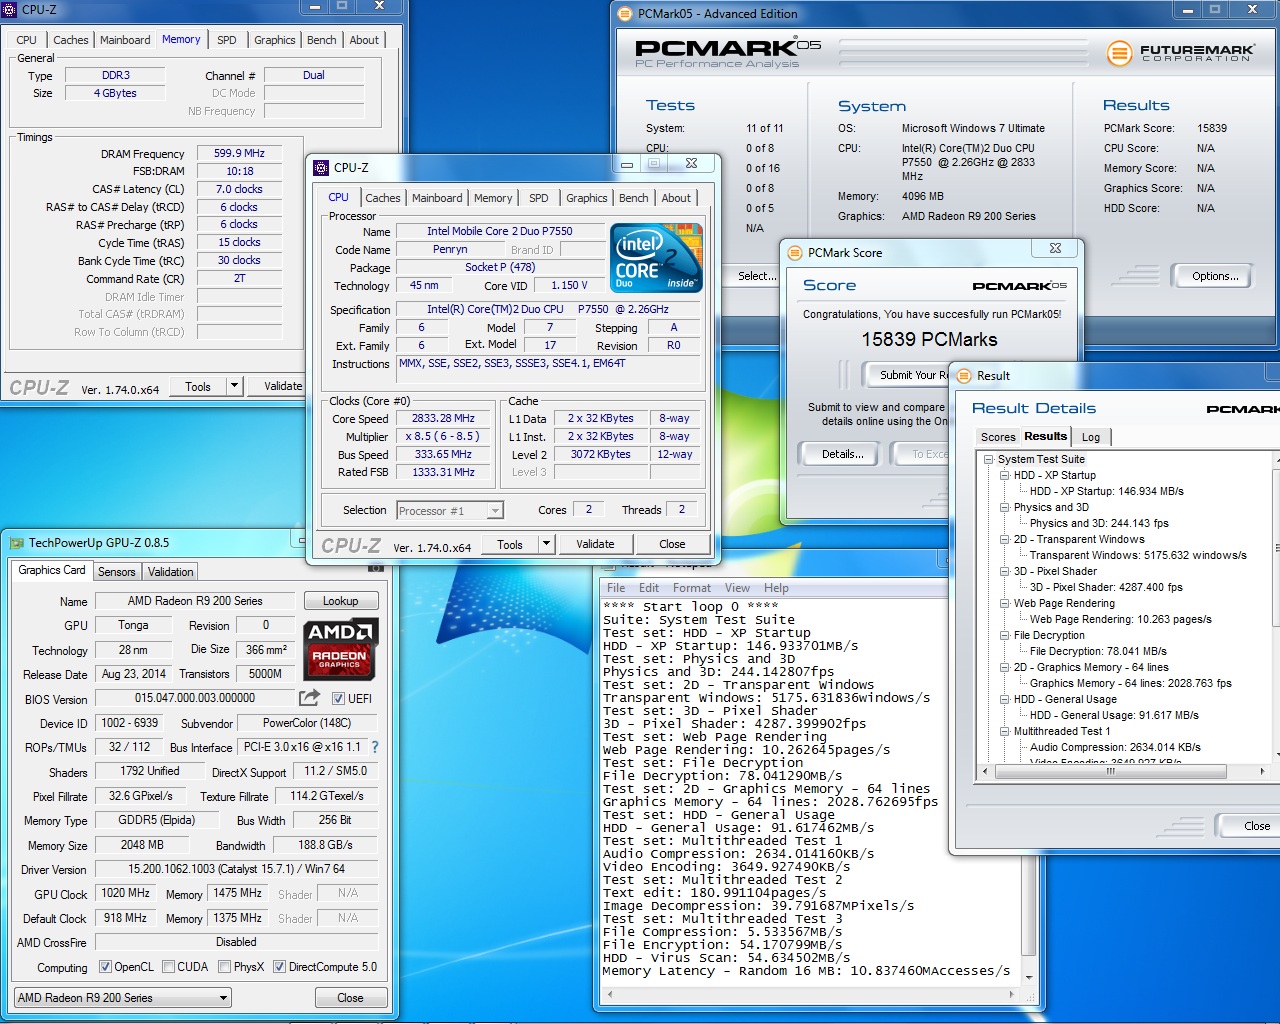Click the Lookup button in GPU-Z
Viewport: 1280px width, 1024px height.
coord(340,601)
